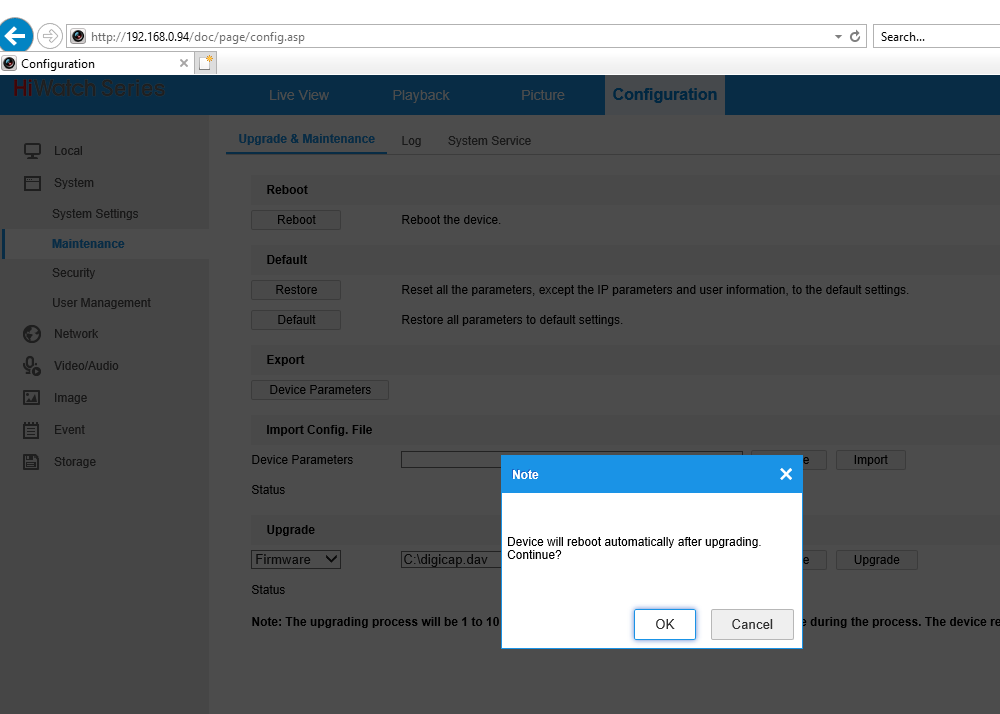Expand the address bar history dropdown arrow
The height and width of the screenshot is (714, 1000).
pyautogui.click(x=838, y=37)
